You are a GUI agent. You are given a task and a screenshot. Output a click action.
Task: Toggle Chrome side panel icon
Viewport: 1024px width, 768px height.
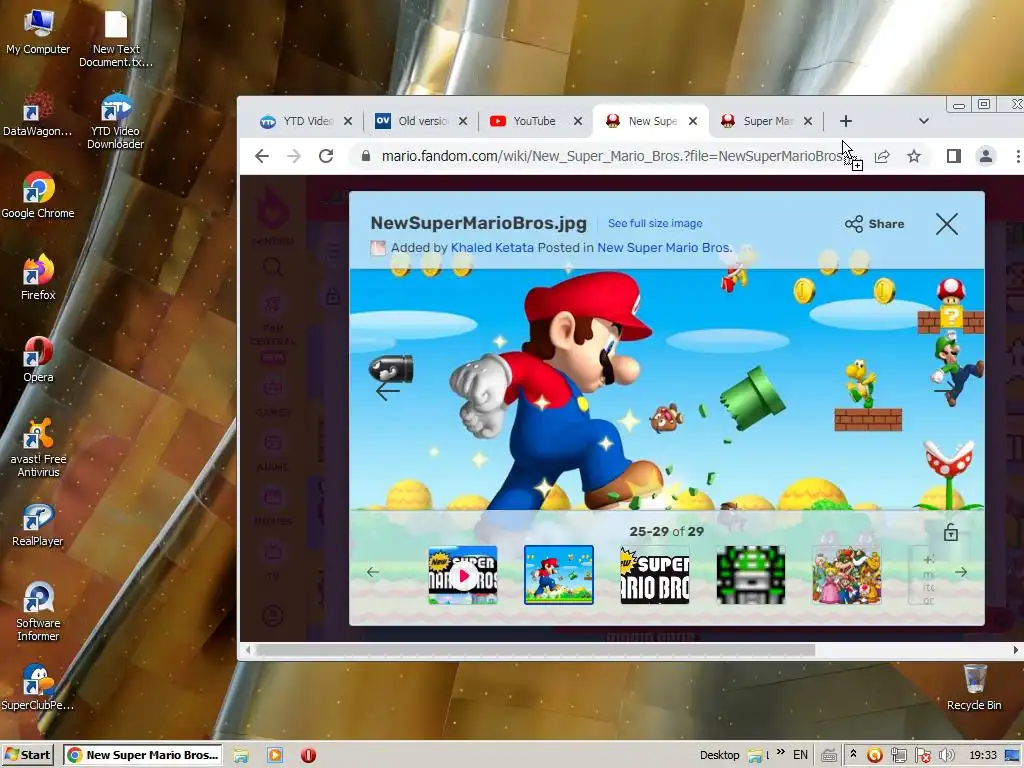click(x=953, y=156)
